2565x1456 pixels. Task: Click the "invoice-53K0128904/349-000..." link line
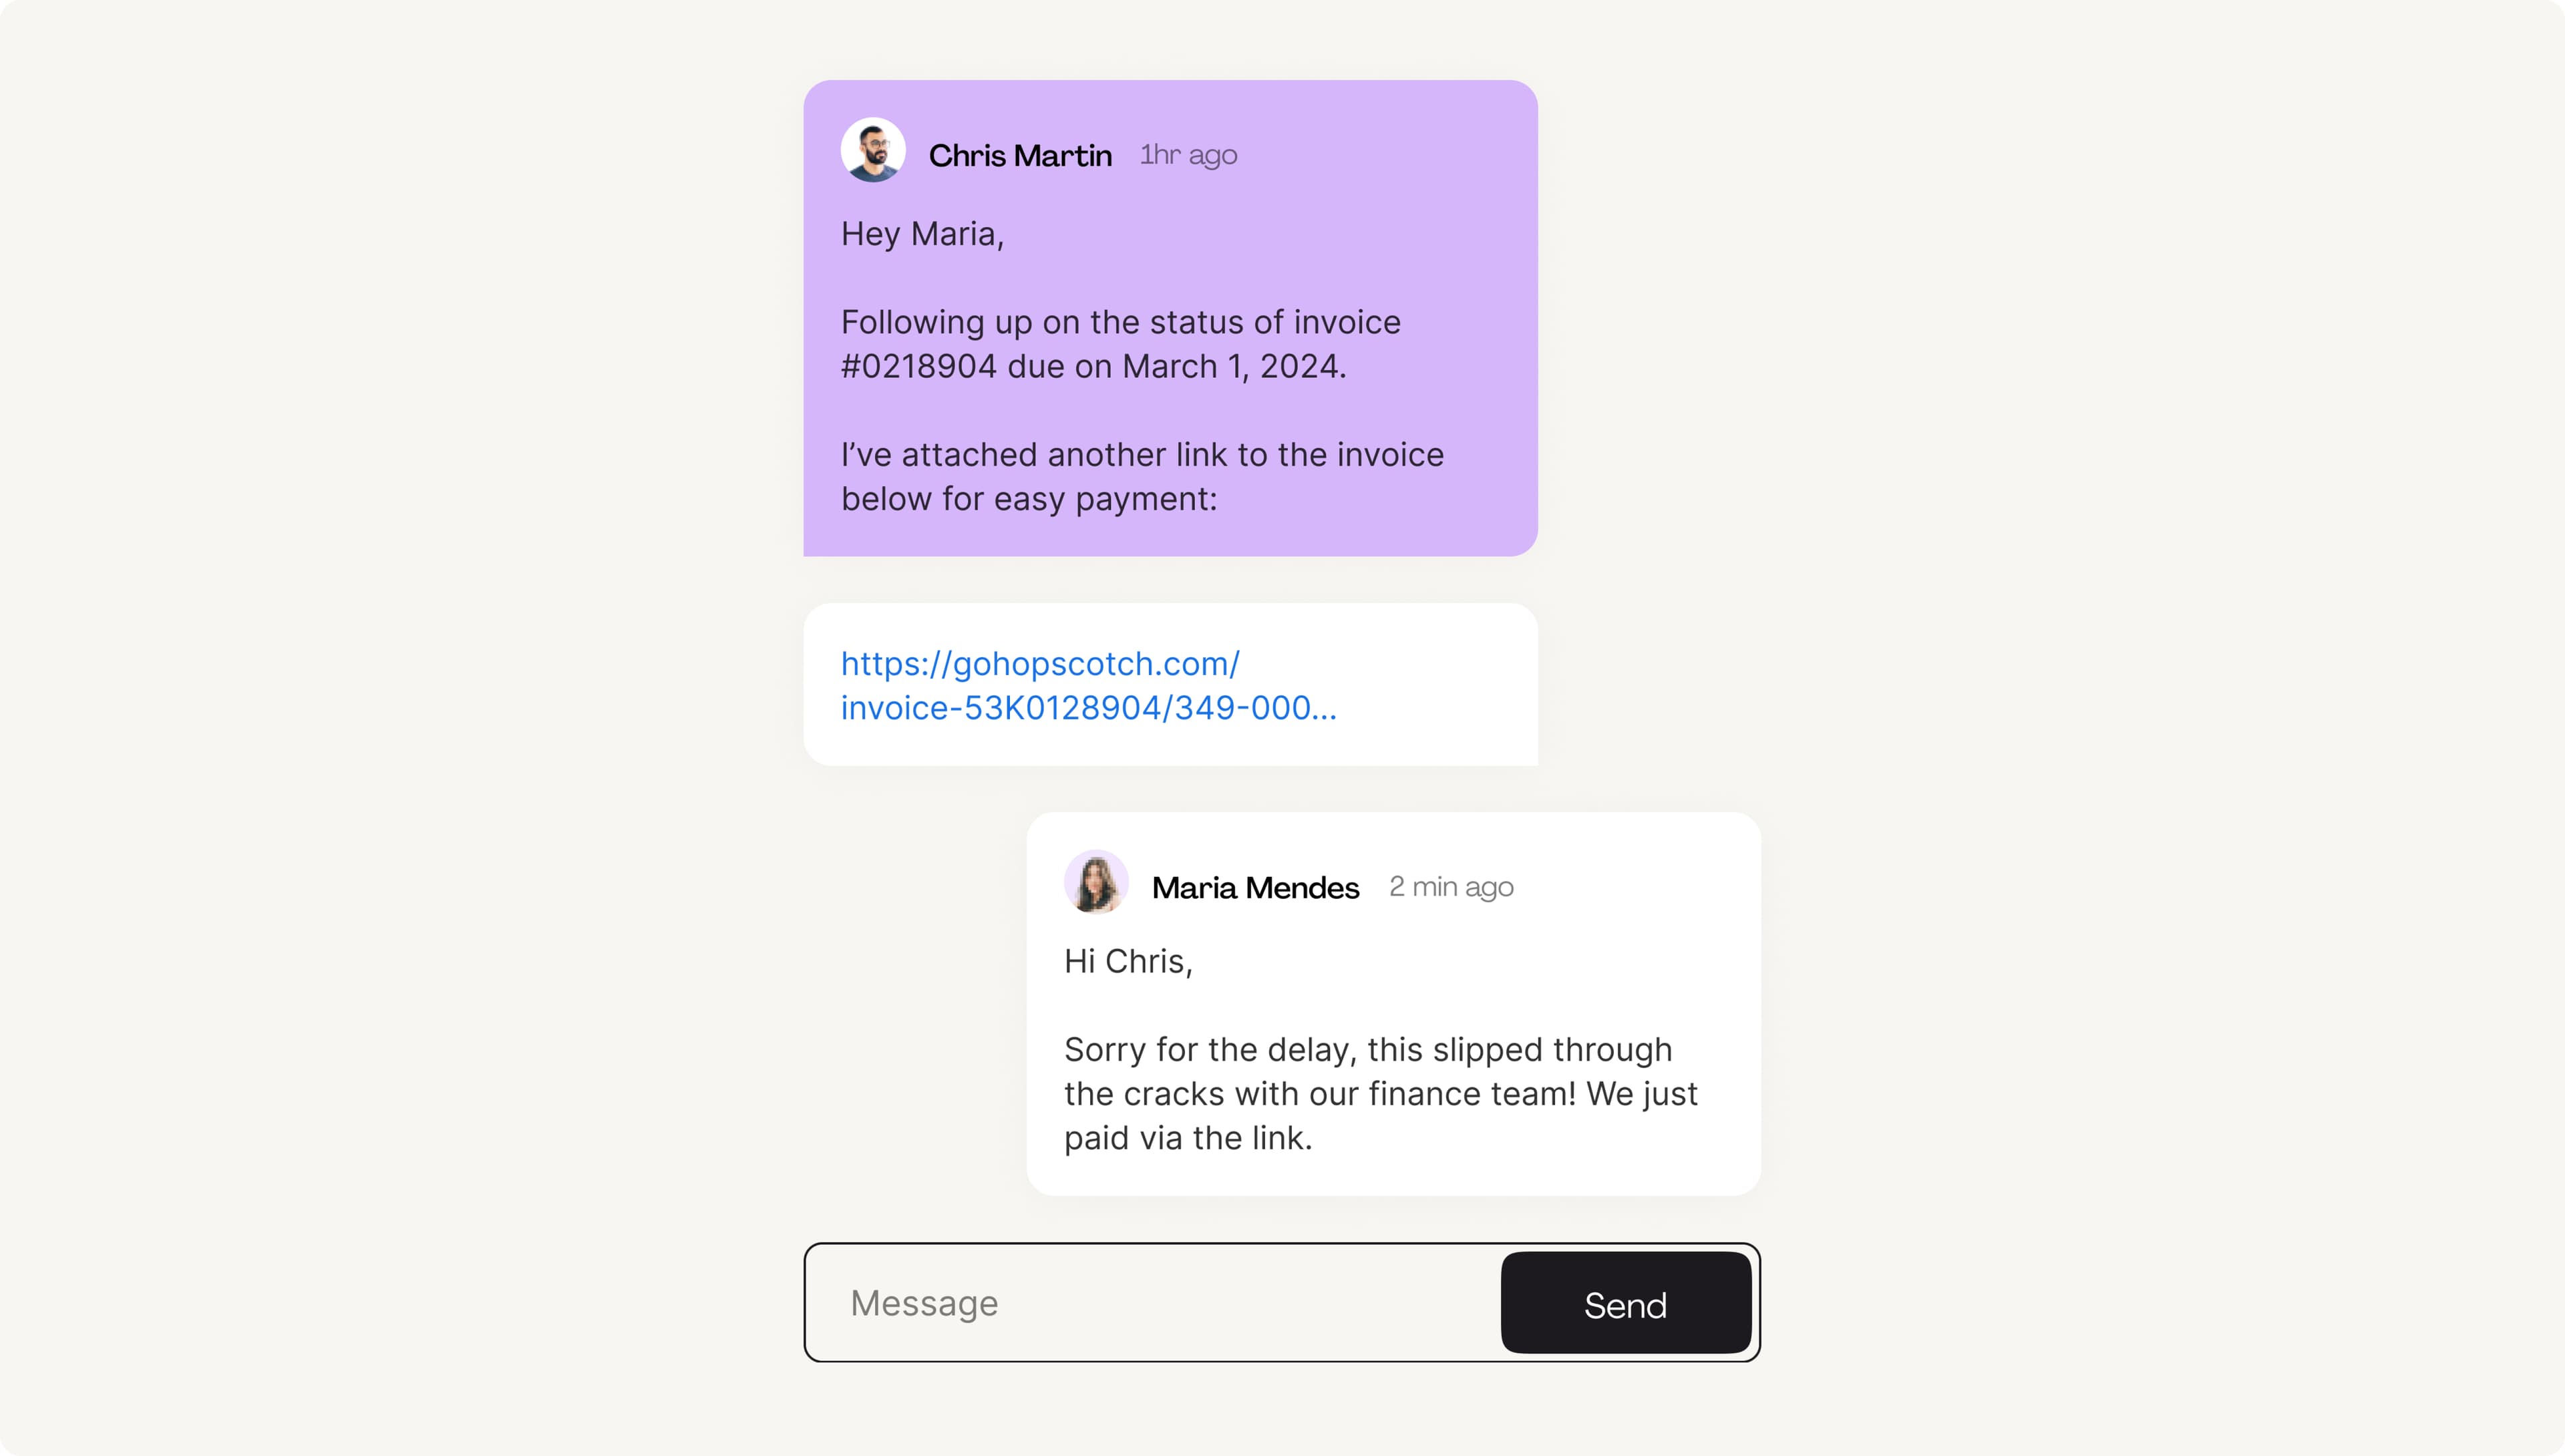click(1088, 708)
